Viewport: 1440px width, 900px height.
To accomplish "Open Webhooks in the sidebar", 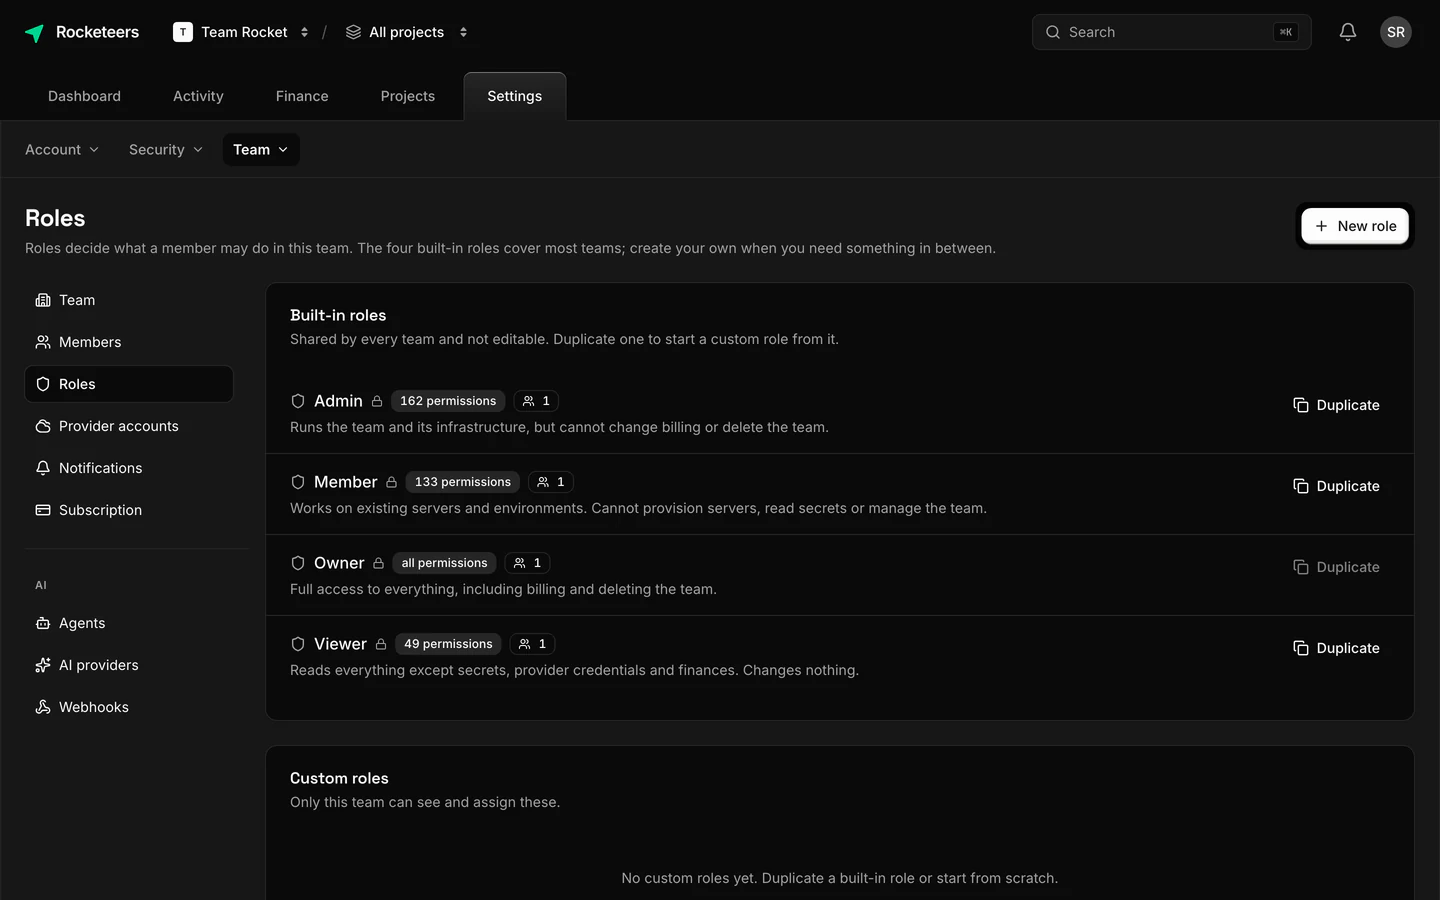I will 129,707.
